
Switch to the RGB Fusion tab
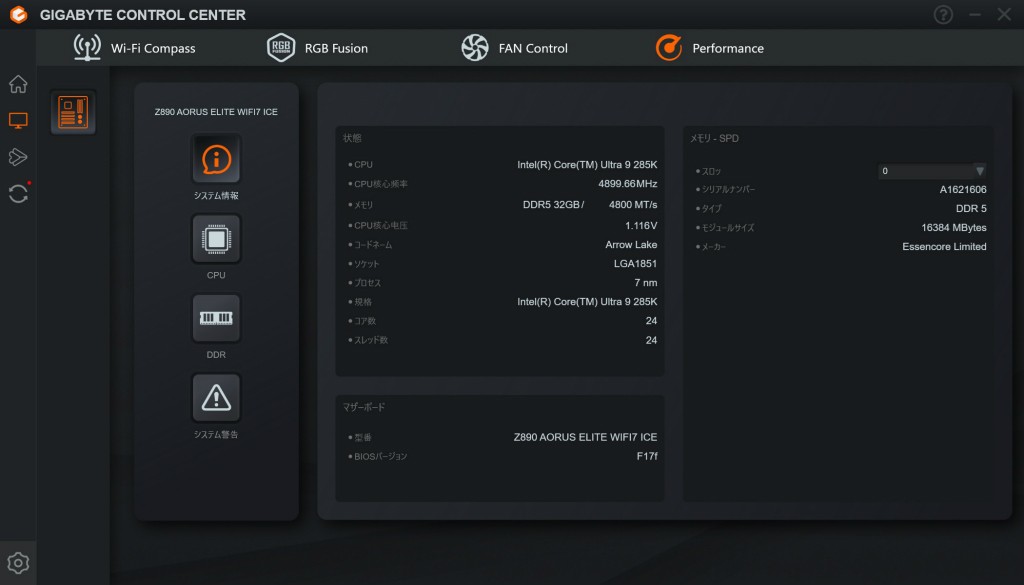[x=318, y=48]
